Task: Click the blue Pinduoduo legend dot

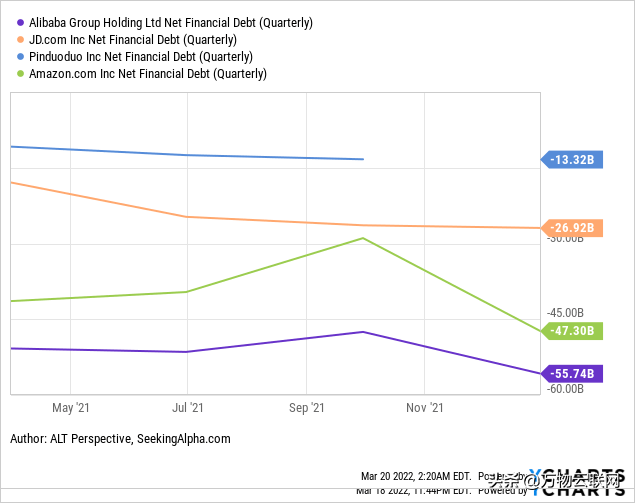Action: click(x=20, y=57)
